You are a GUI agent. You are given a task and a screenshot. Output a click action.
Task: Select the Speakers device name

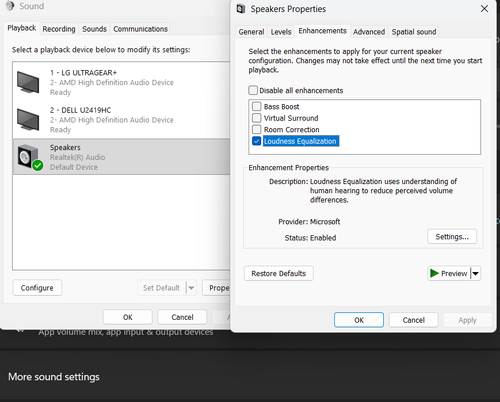[x=65, y=147]
